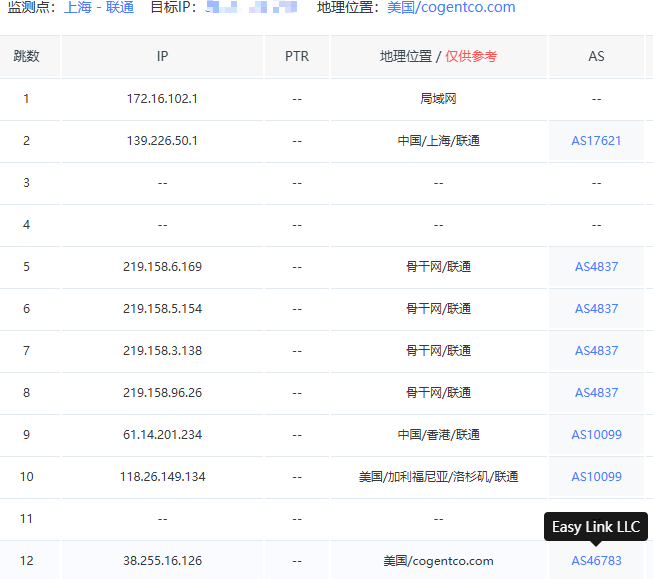Screen dimensions: 653x579
Task: Select the PTR column header
Action: [x=297, y=56]
